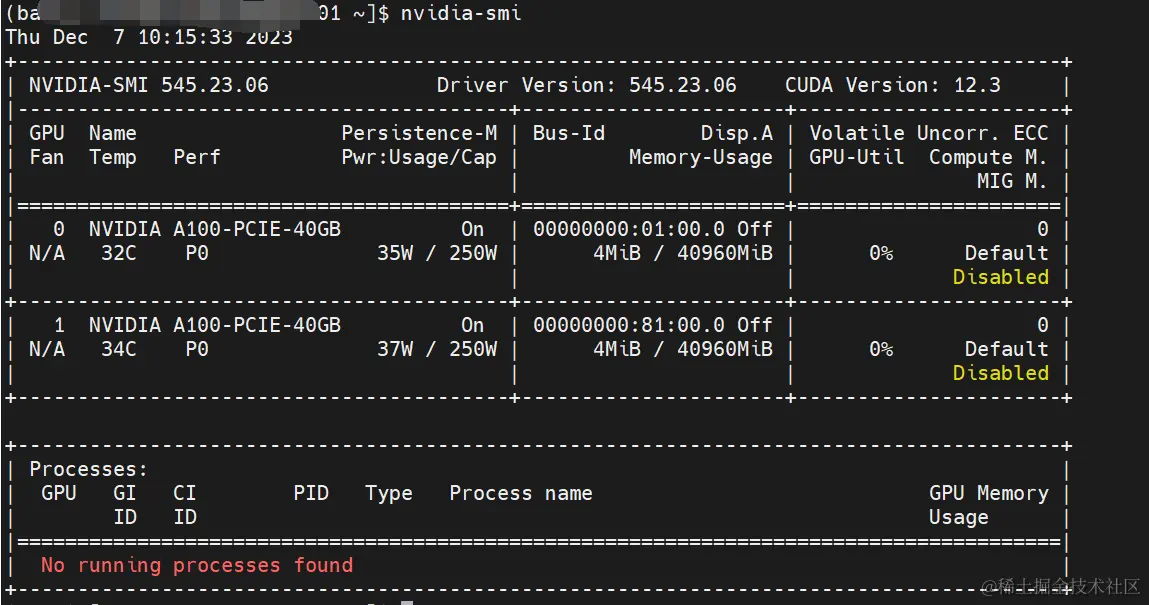Click the "CI ID" processes table header
Viewport: 1149px width, 605px height.
(185, 505)
